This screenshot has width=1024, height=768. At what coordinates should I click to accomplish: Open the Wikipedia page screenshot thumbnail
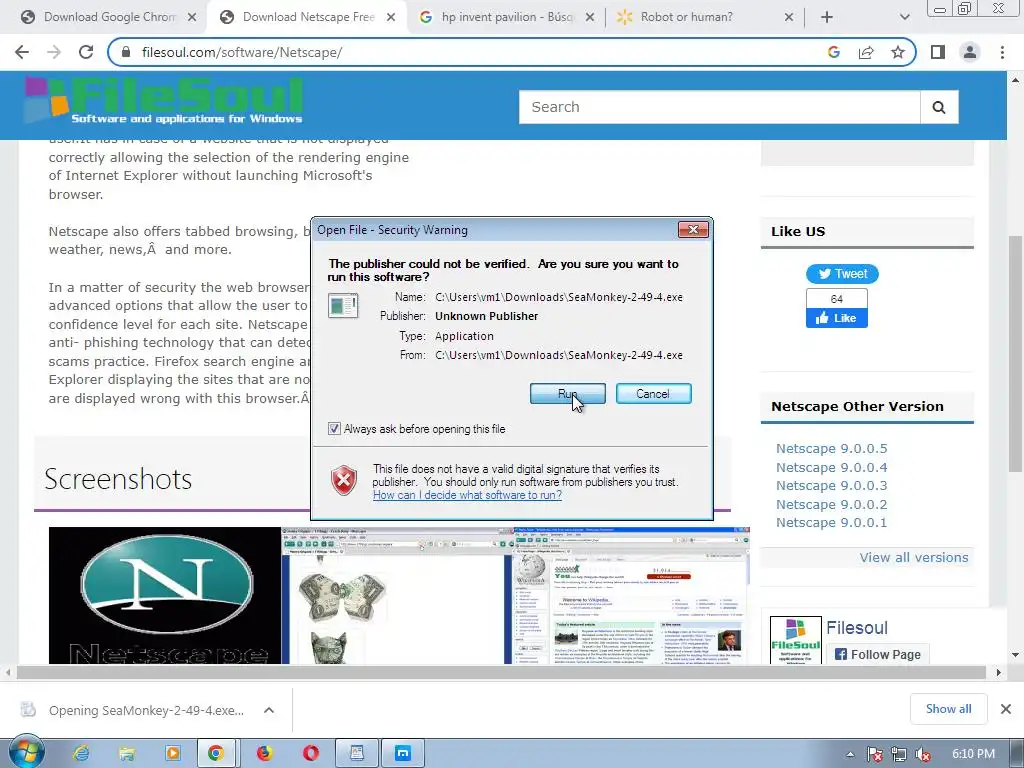pos(631,596)
